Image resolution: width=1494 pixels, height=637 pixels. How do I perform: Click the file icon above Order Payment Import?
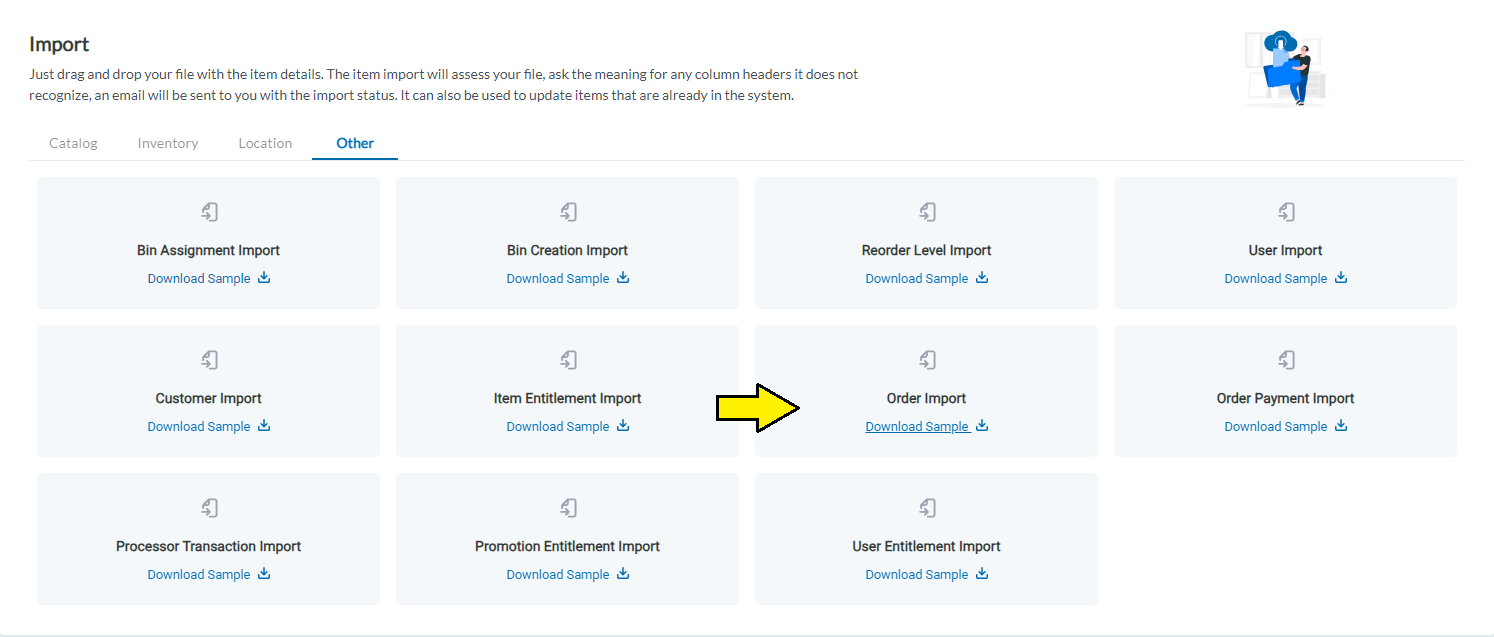(1286, 360)
